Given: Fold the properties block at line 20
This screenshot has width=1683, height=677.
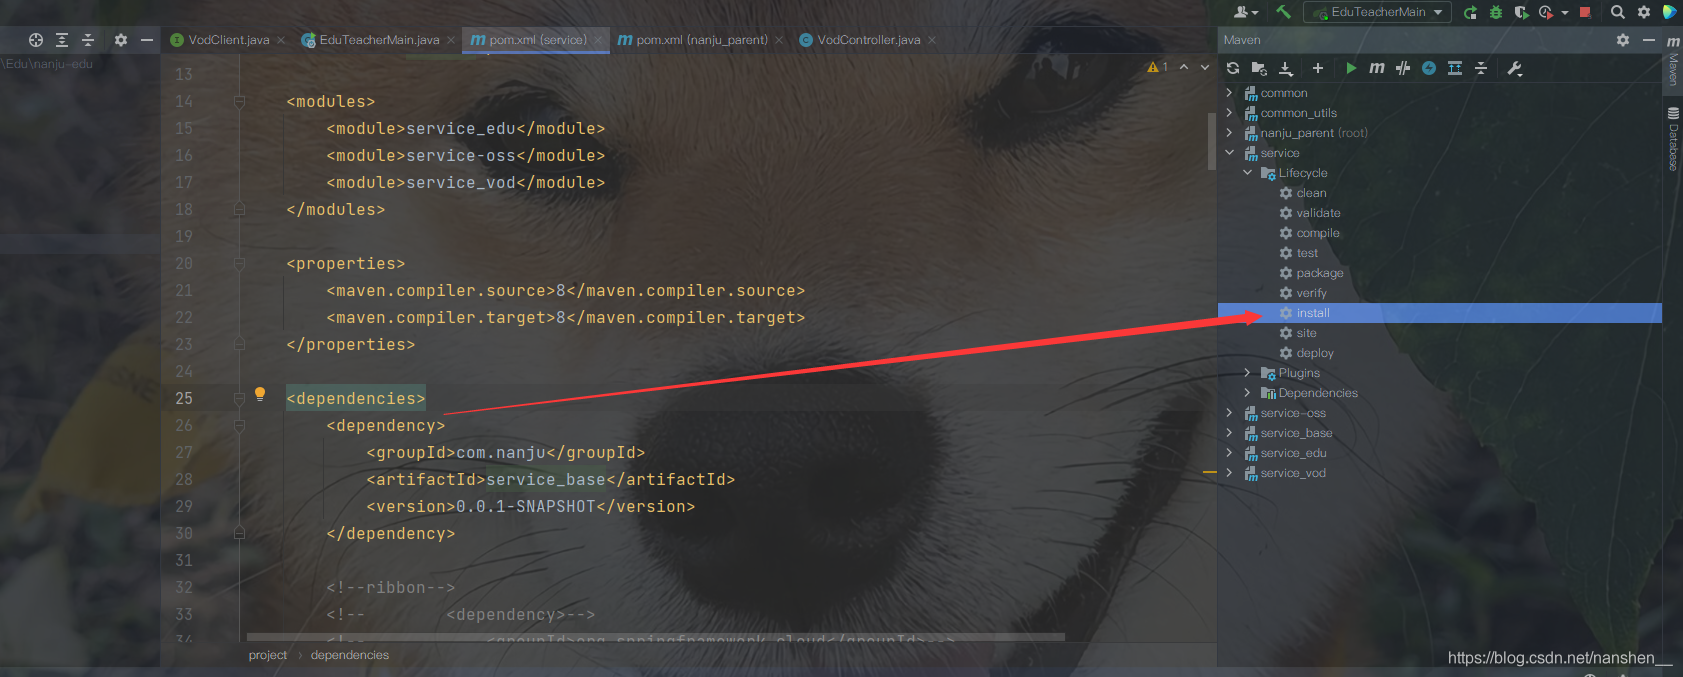Looking at the screenshot, I should 239,264.
